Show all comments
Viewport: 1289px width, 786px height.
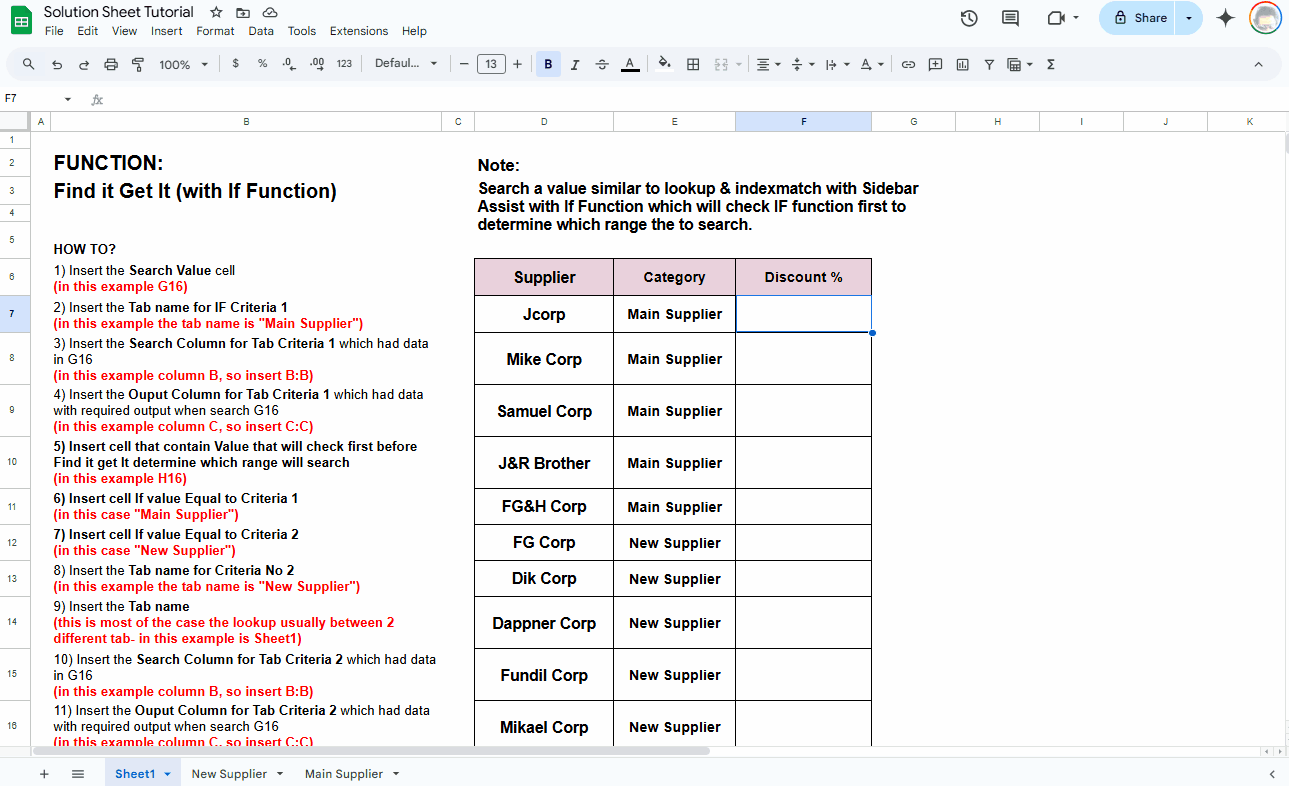[x=1010, y=18]
